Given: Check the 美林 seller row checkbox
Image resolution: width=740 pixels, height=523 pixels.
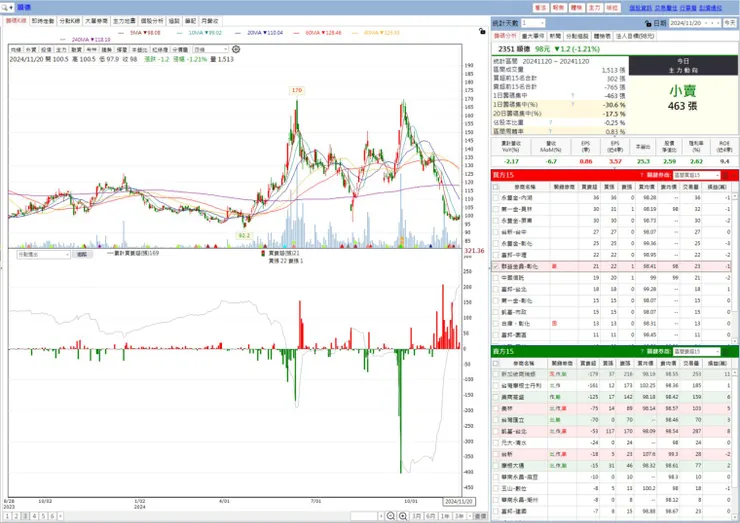Looking at the screenshot, I should click(496, 409).
